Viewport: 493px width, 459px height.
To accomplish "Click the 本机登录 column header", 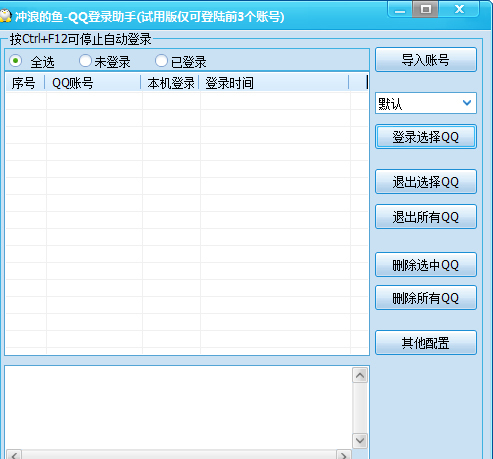I will click(170, 83).
